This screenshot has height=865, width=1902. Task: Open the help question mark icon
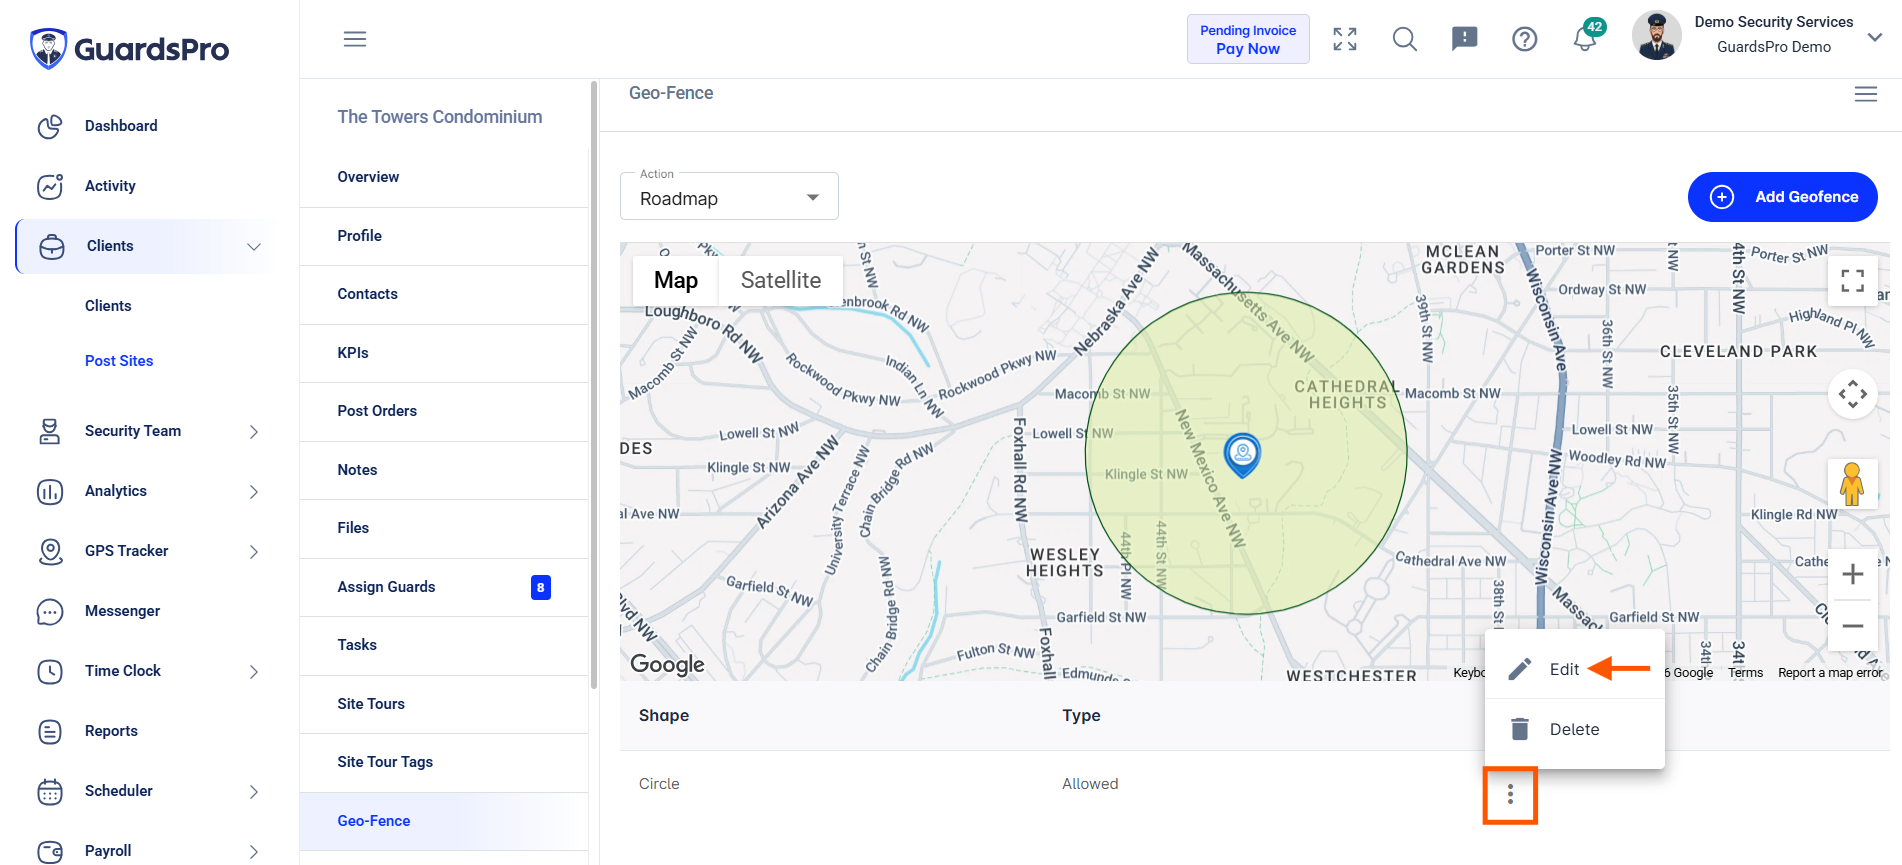click(x=1525, y=39)
